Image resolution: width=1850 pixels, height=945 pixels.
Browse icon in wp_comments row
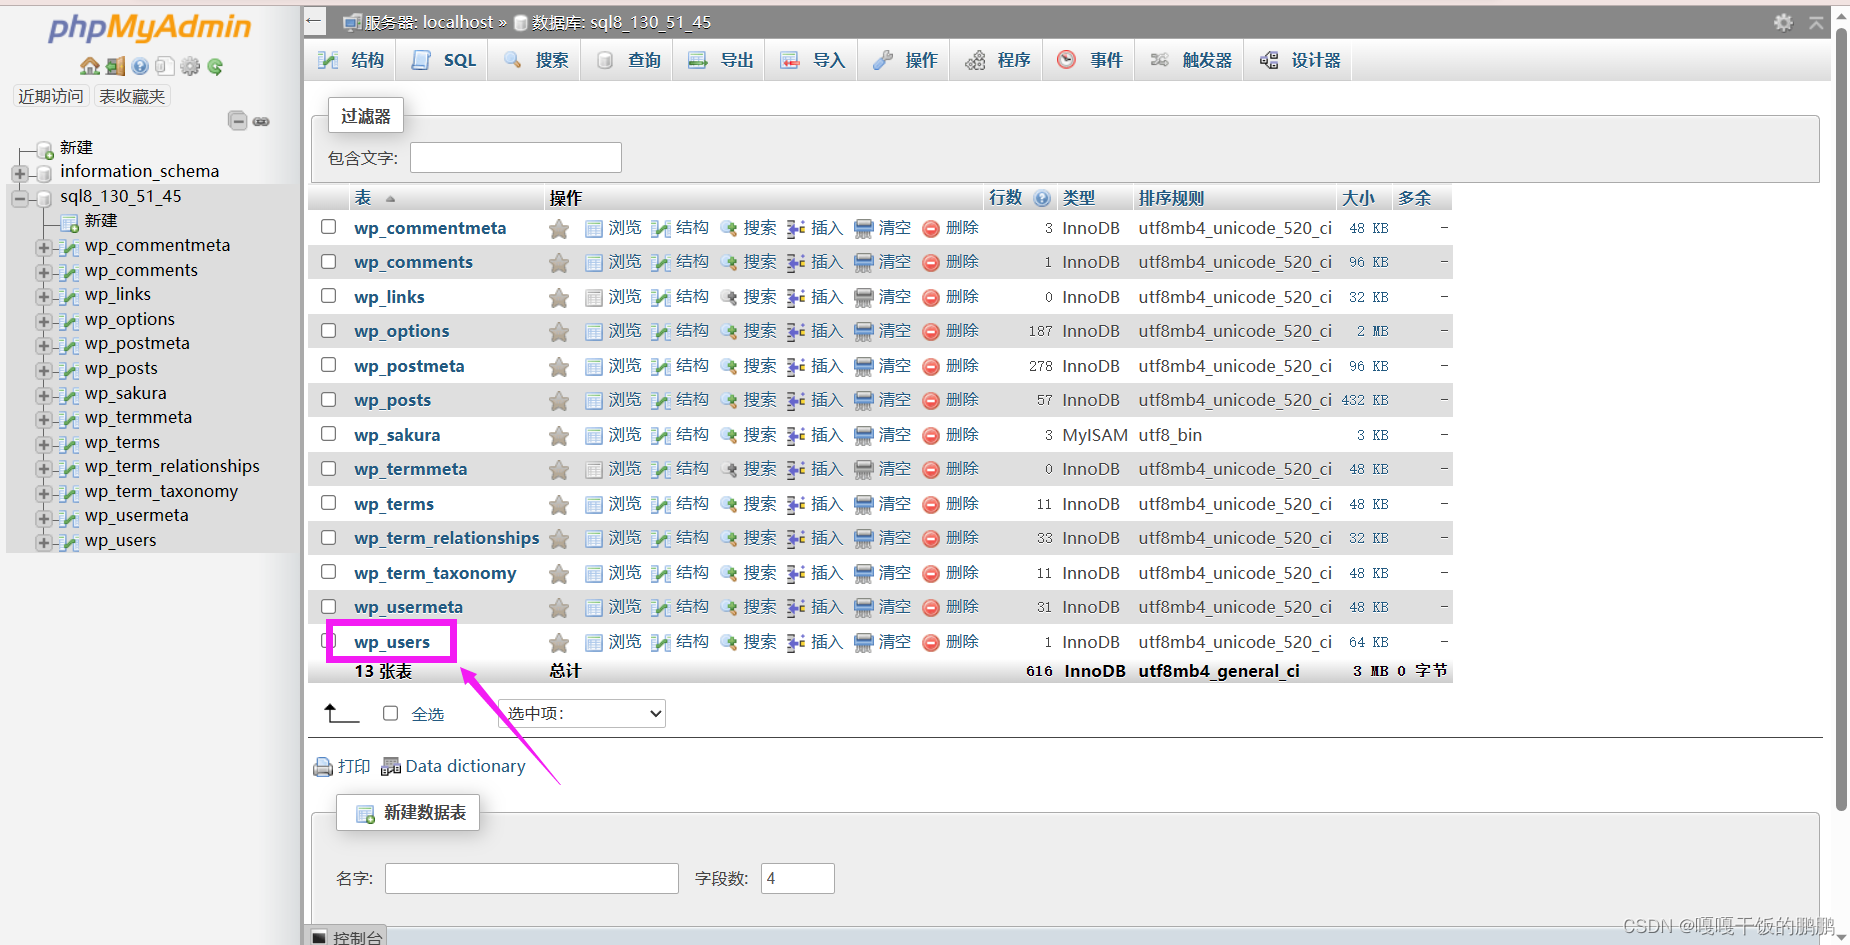[x=594, y=263]
